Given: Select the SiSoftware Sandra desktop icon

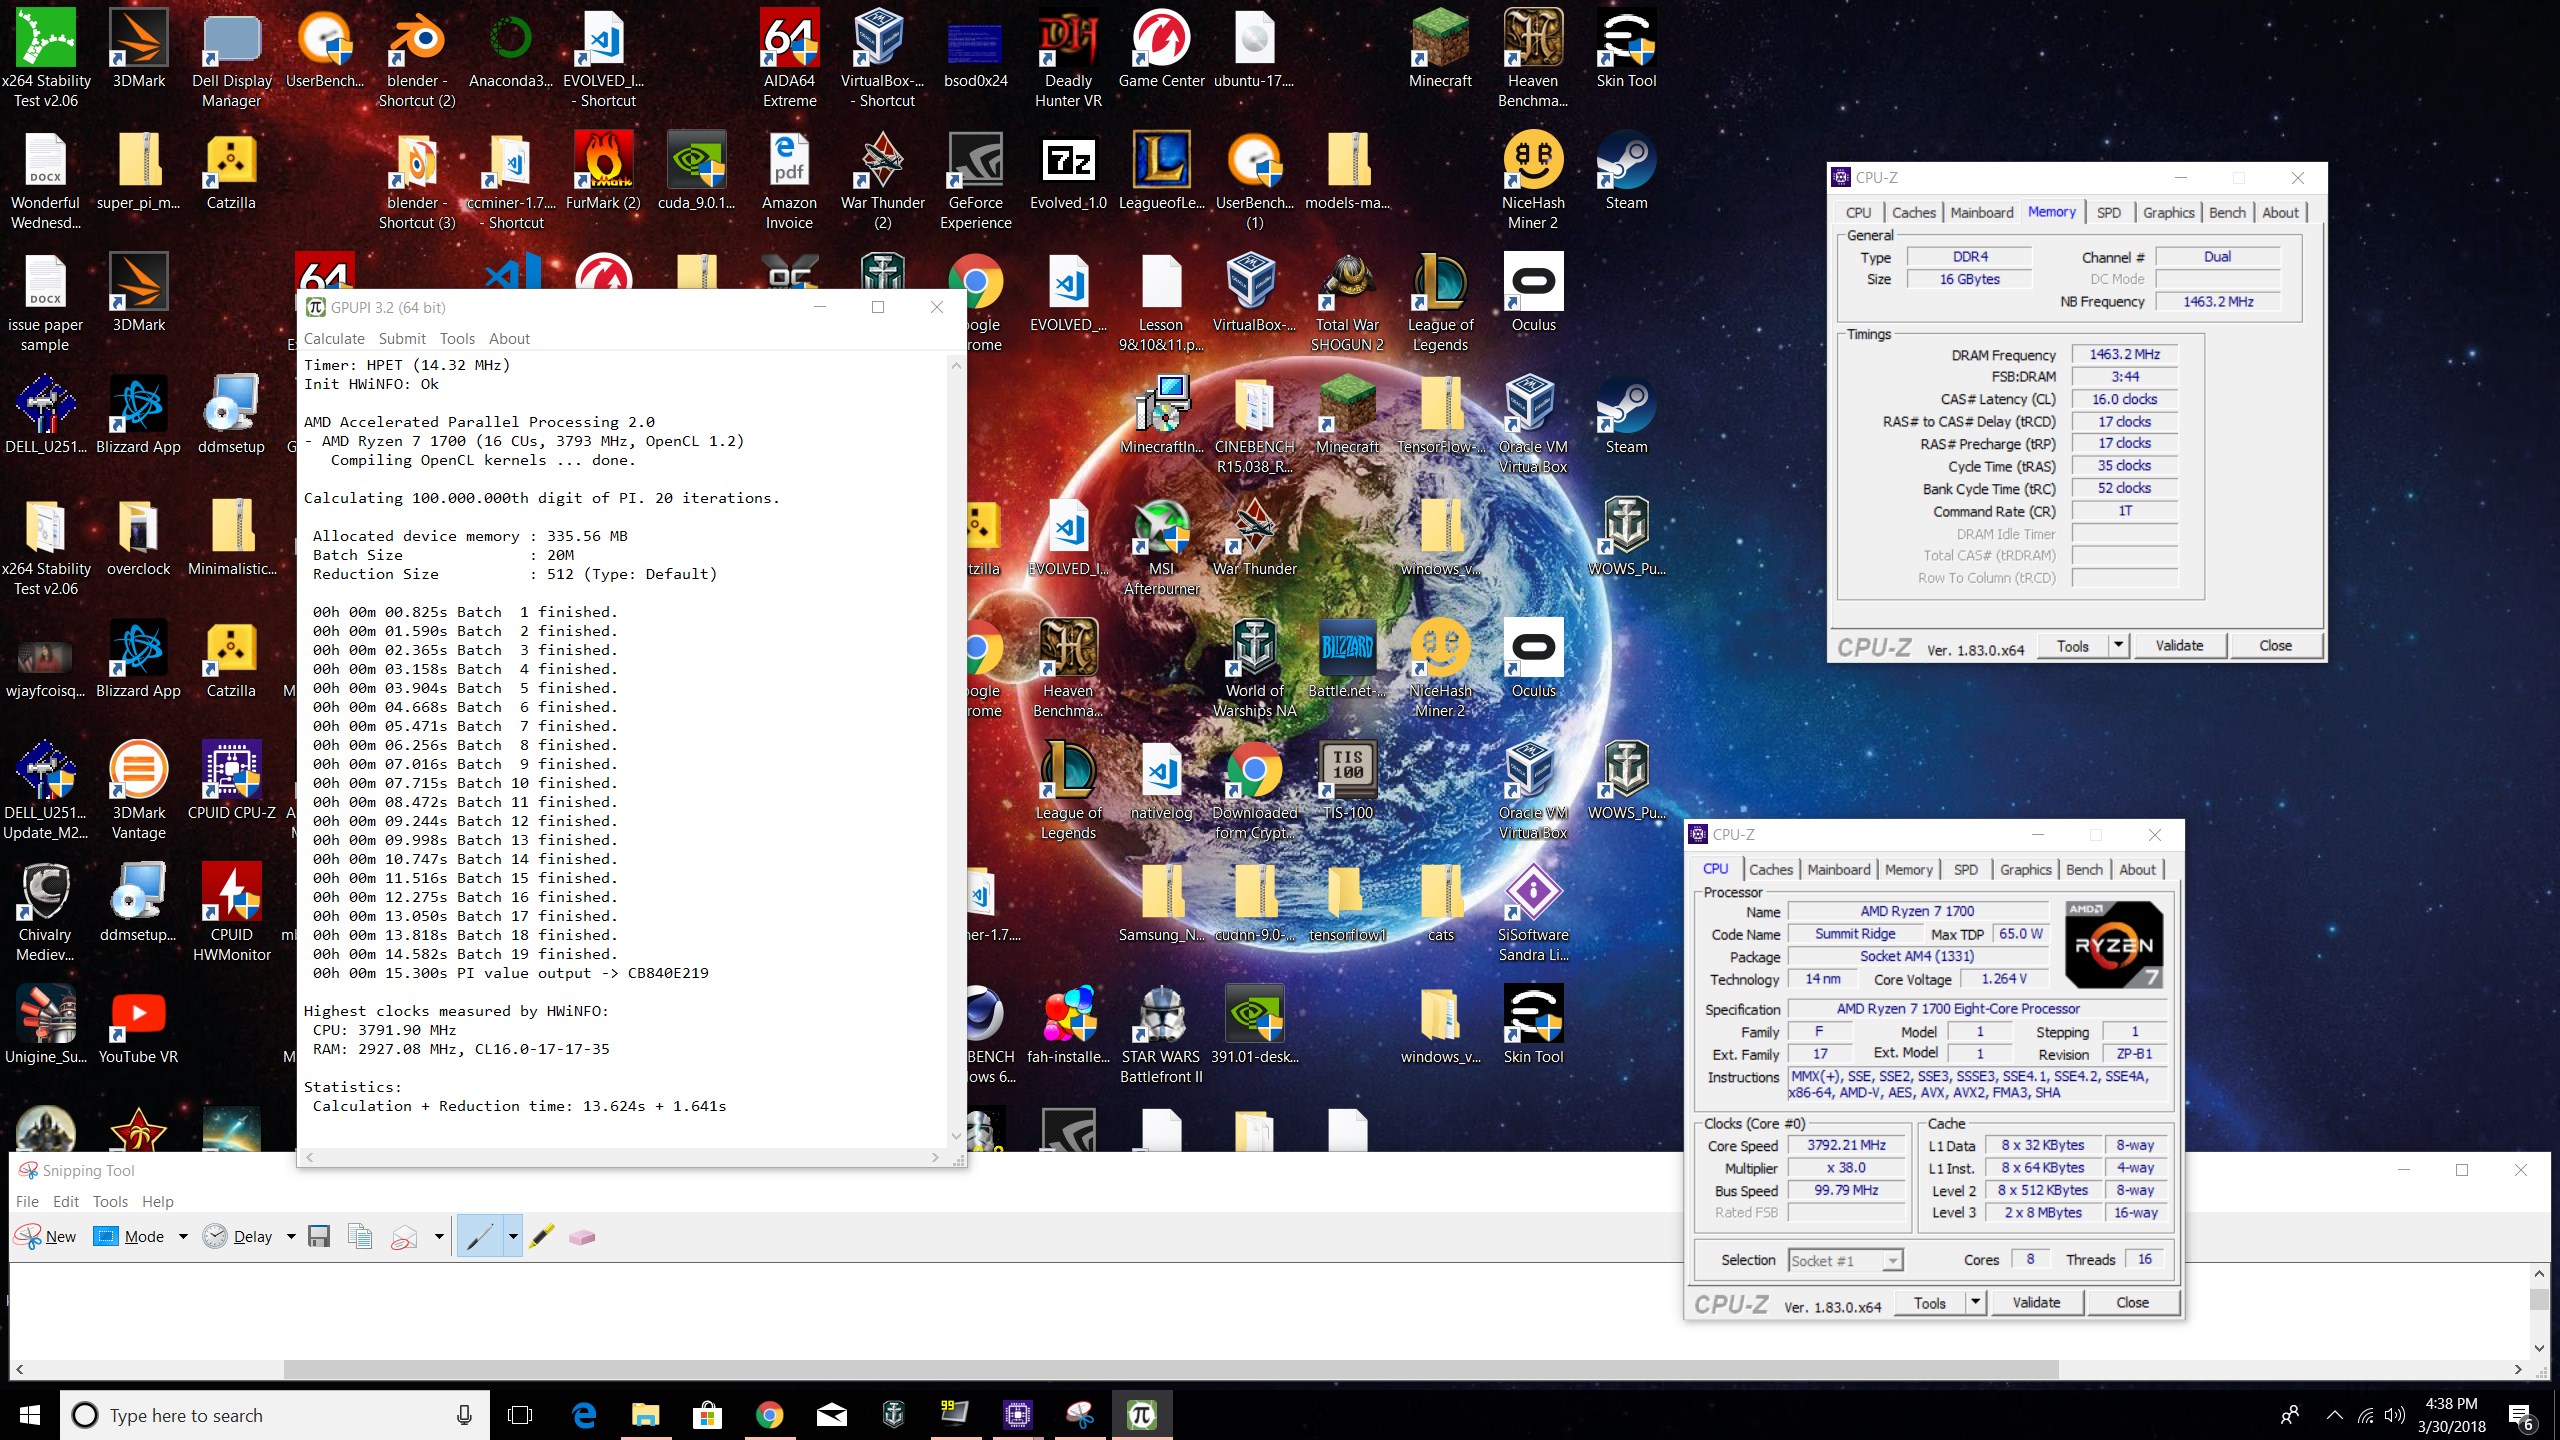Looking at the screenshot, I should [x=1533, y=912].
